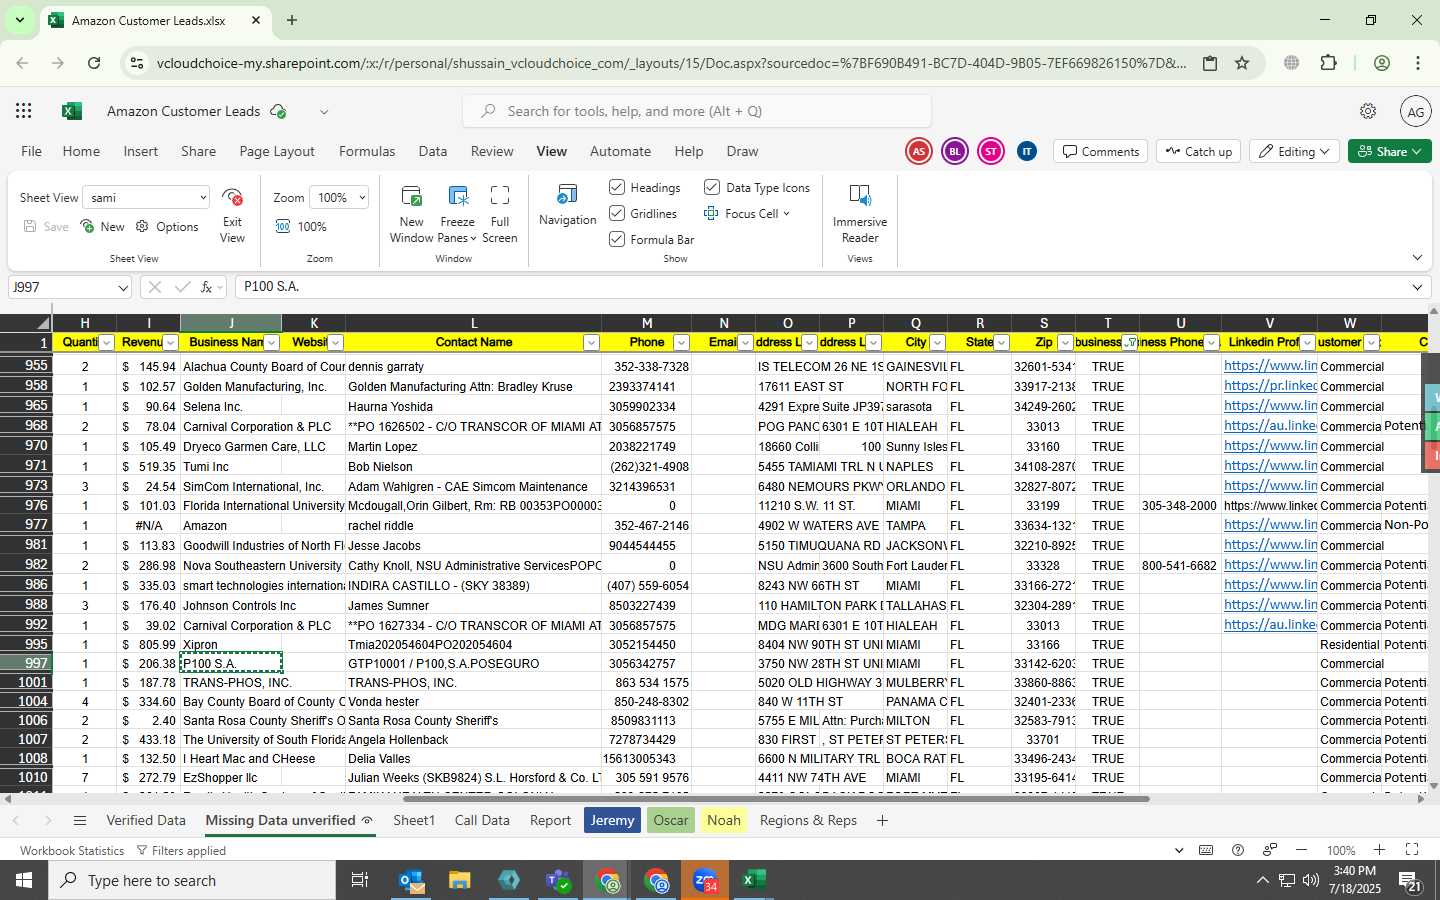Open LinkedIn link in row 958
The width and height of the screenshot is (1440, 900).
click(x=1270, y=387)
